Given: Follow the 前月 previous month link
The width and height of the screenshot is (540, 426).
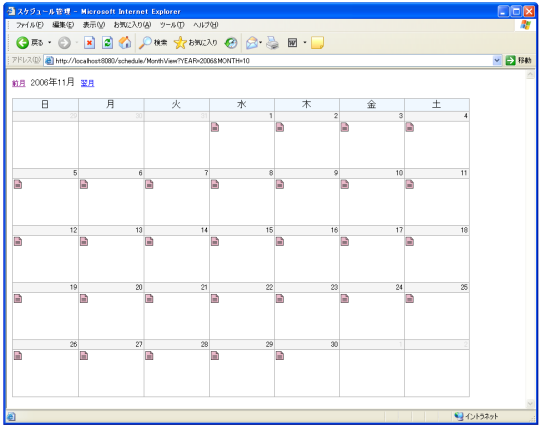Looking at the screenshot, I should point(19,83).
